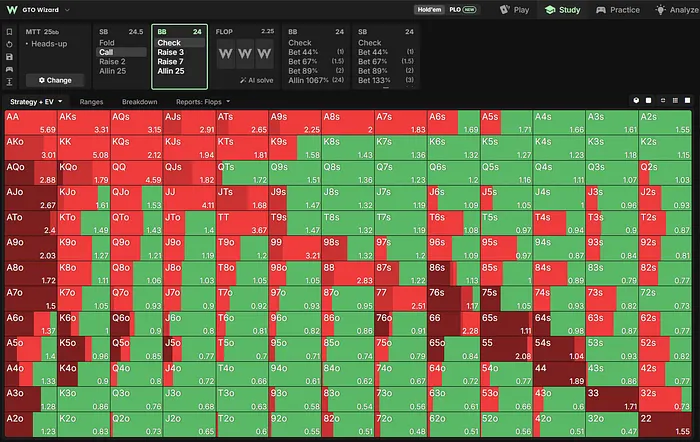
Task: Click the bookmark icon in left sidebar
Action: [9, 32]
